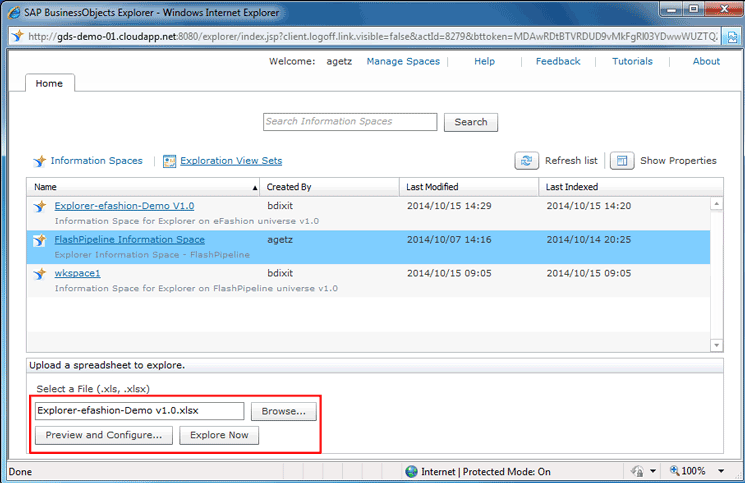Image resolution: width=745 pixels, height=483 pixels.
Task: Focus the Search Information Spaces field
Action: [x=350, y=122]
